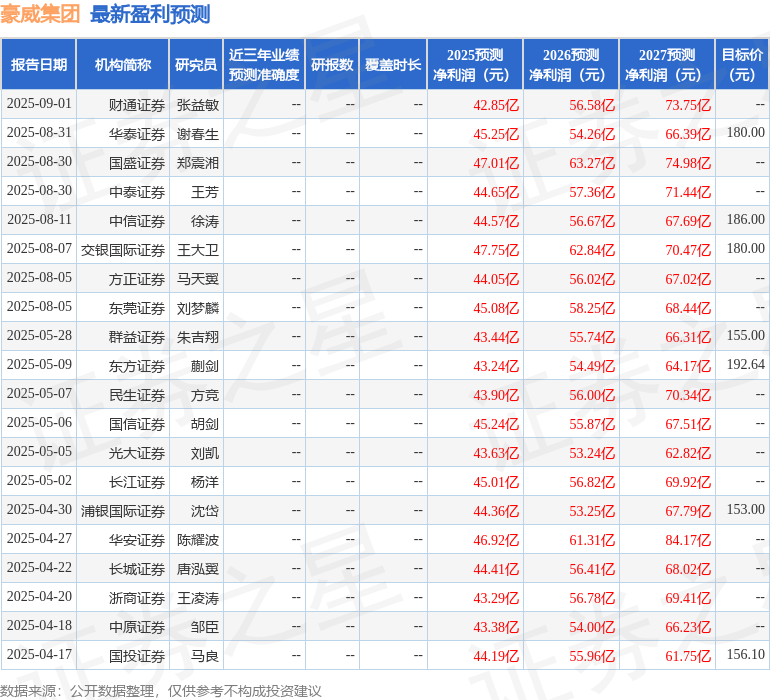This screenshot has height=700, width=770.
Task: Select the 覆盖时长 column header
Action: tap(393, 65)
